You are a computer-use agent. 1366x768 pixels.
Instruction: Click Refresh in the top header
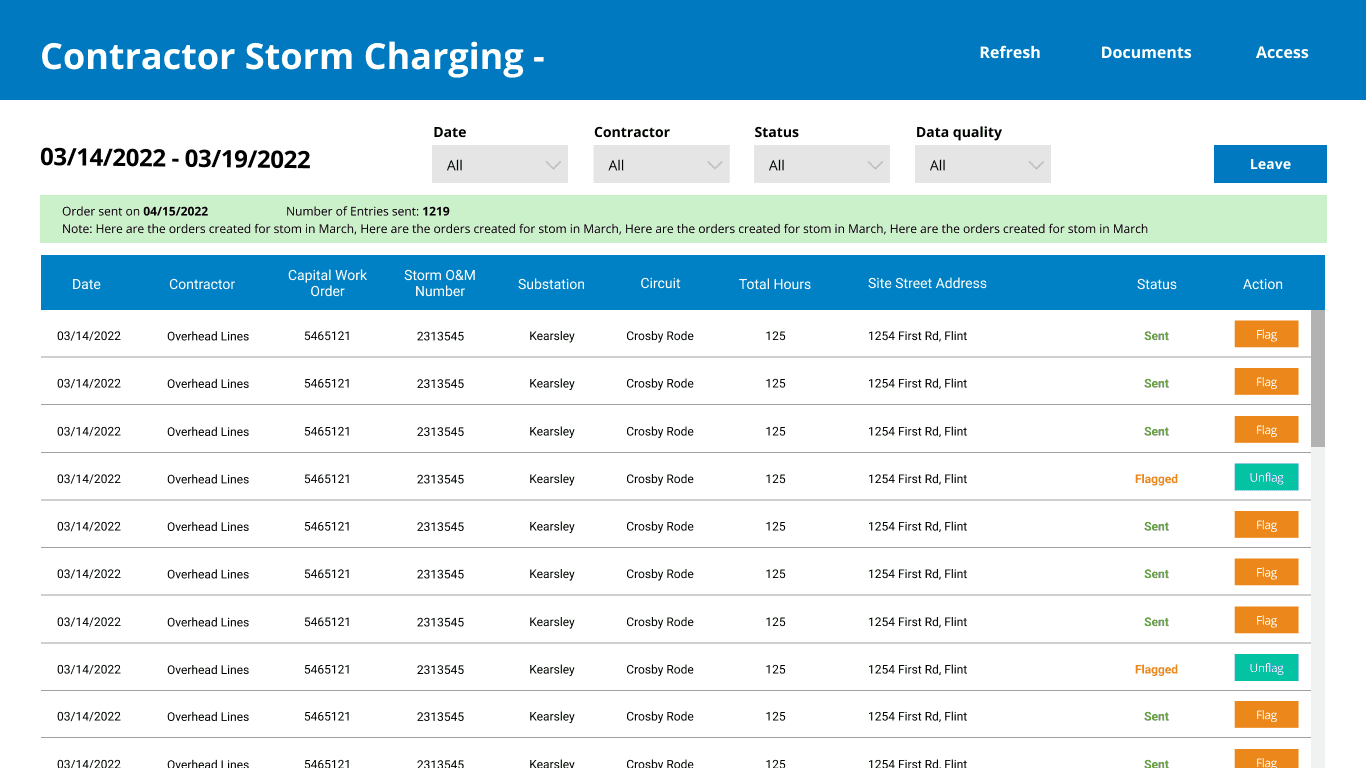coord(1009,52)
